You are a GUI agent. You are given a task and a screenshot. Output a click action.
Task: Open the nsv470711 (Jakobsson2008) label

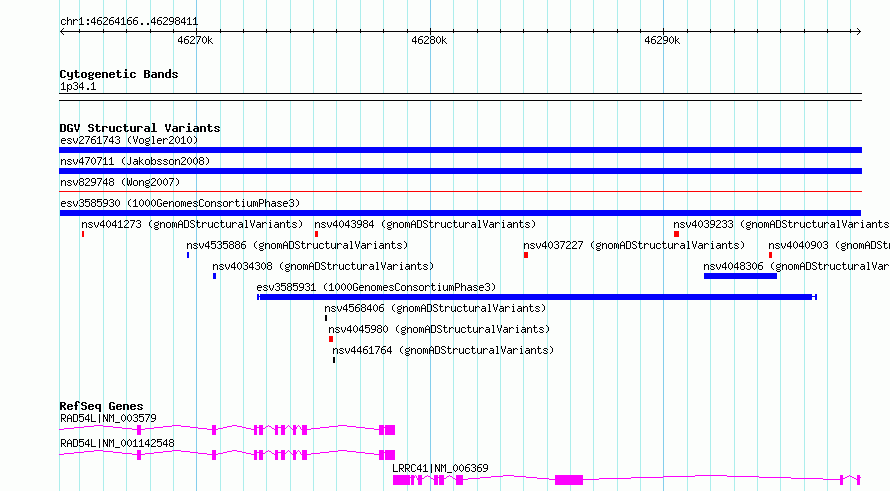pyautogui.click(x=135, y=161)
